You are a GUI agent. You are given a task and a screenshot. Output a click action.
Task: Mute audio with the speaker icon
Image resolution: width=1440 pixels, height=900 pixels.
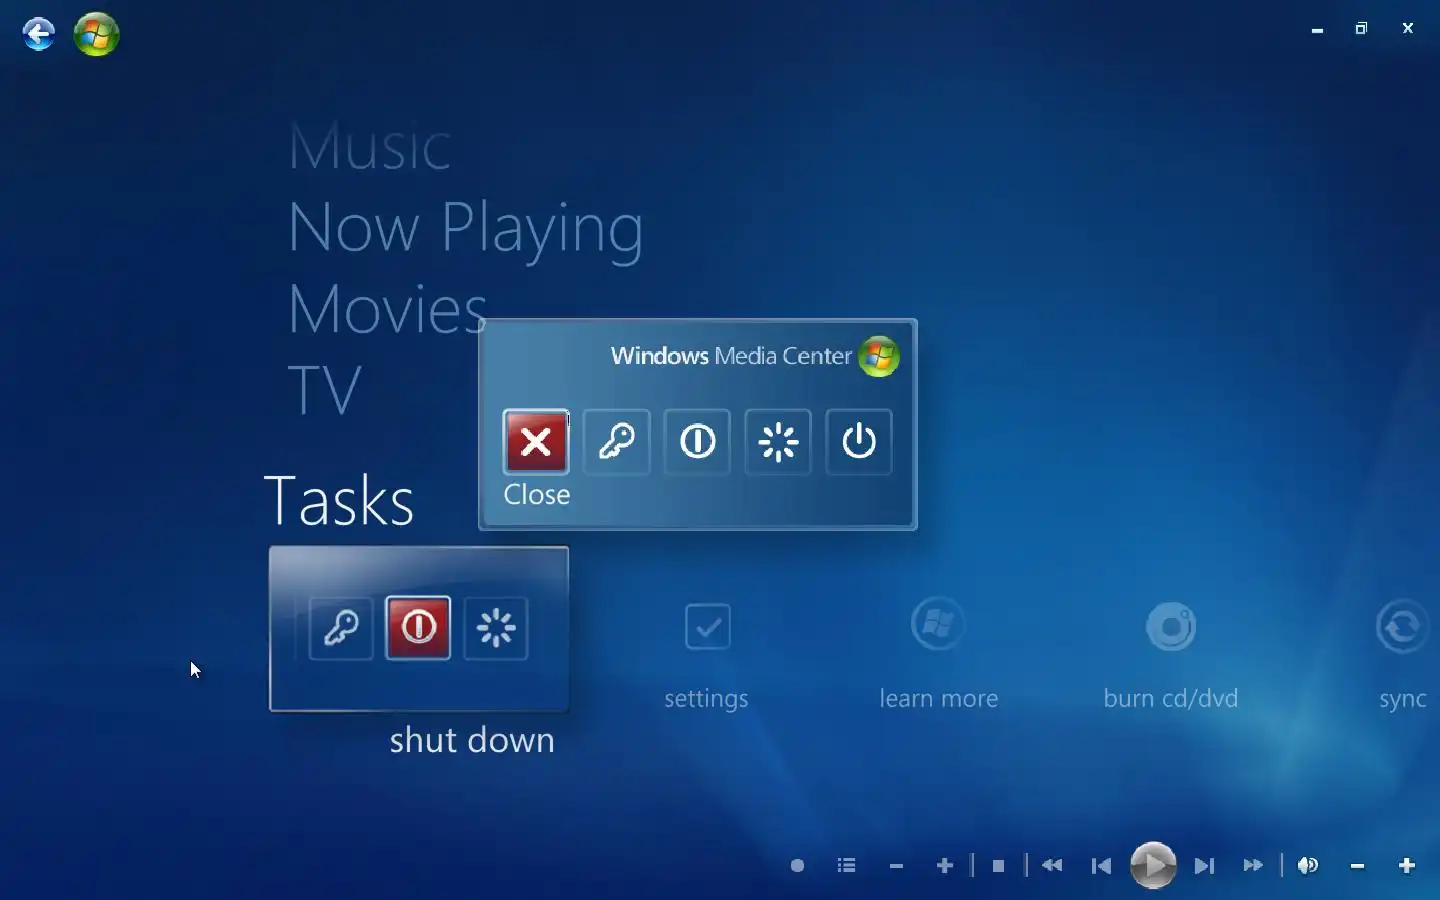coord(1308,866)
